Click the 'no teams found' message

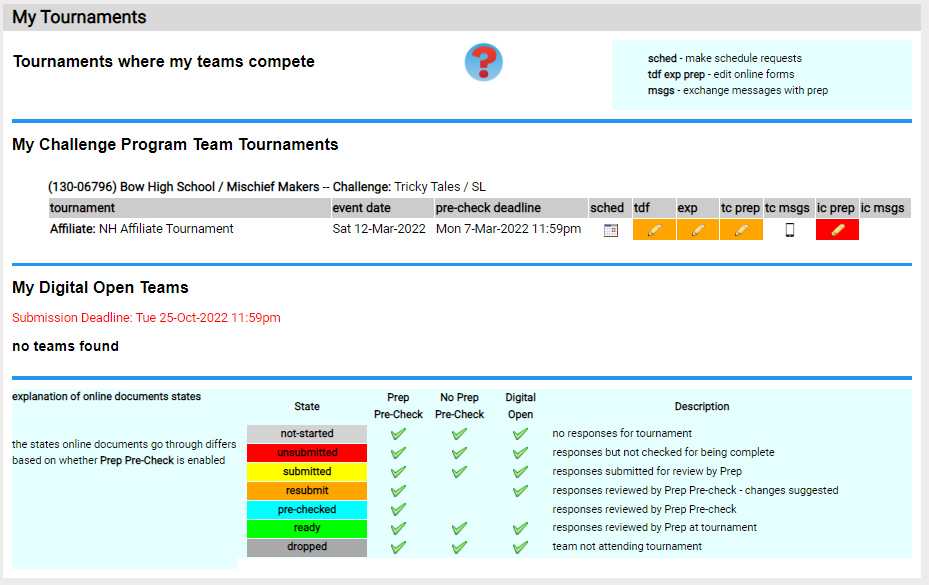tap(65, 346)
